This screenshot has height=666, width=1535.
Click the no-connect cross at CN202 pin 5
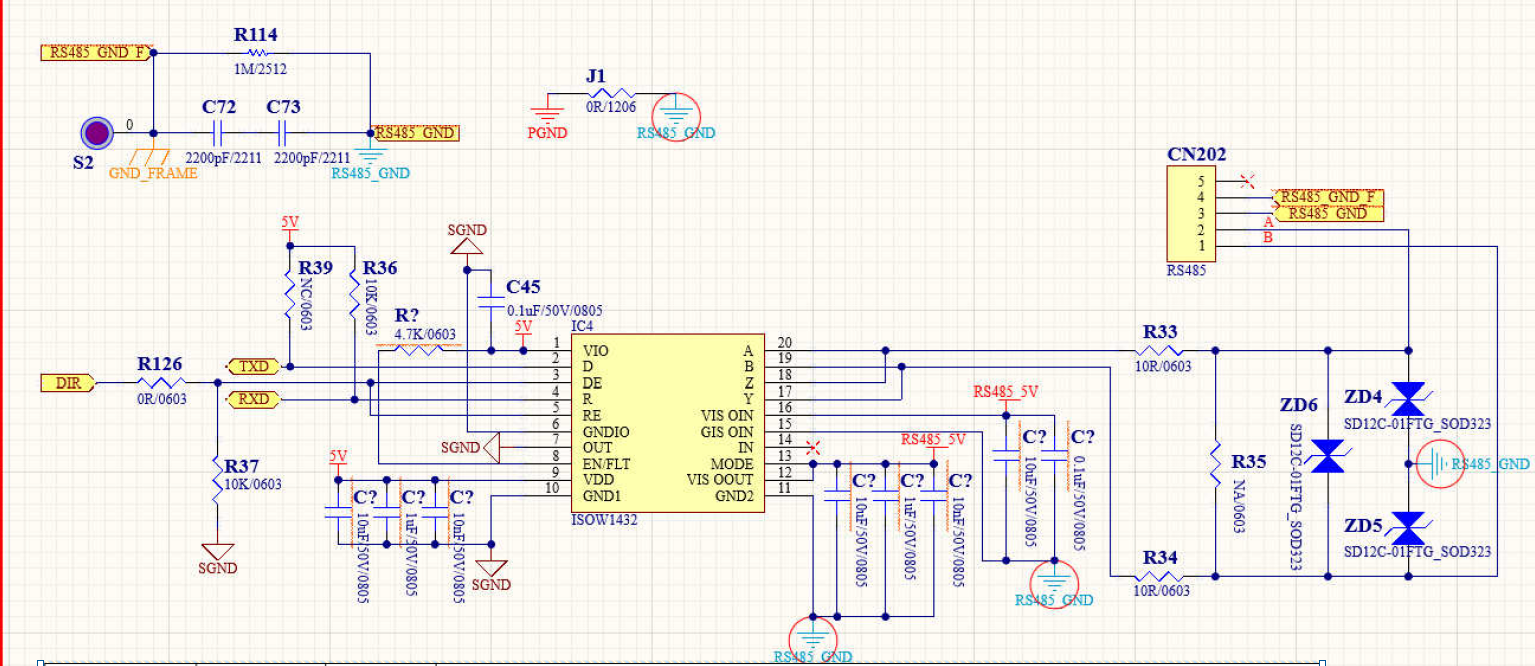(1246, 181)
